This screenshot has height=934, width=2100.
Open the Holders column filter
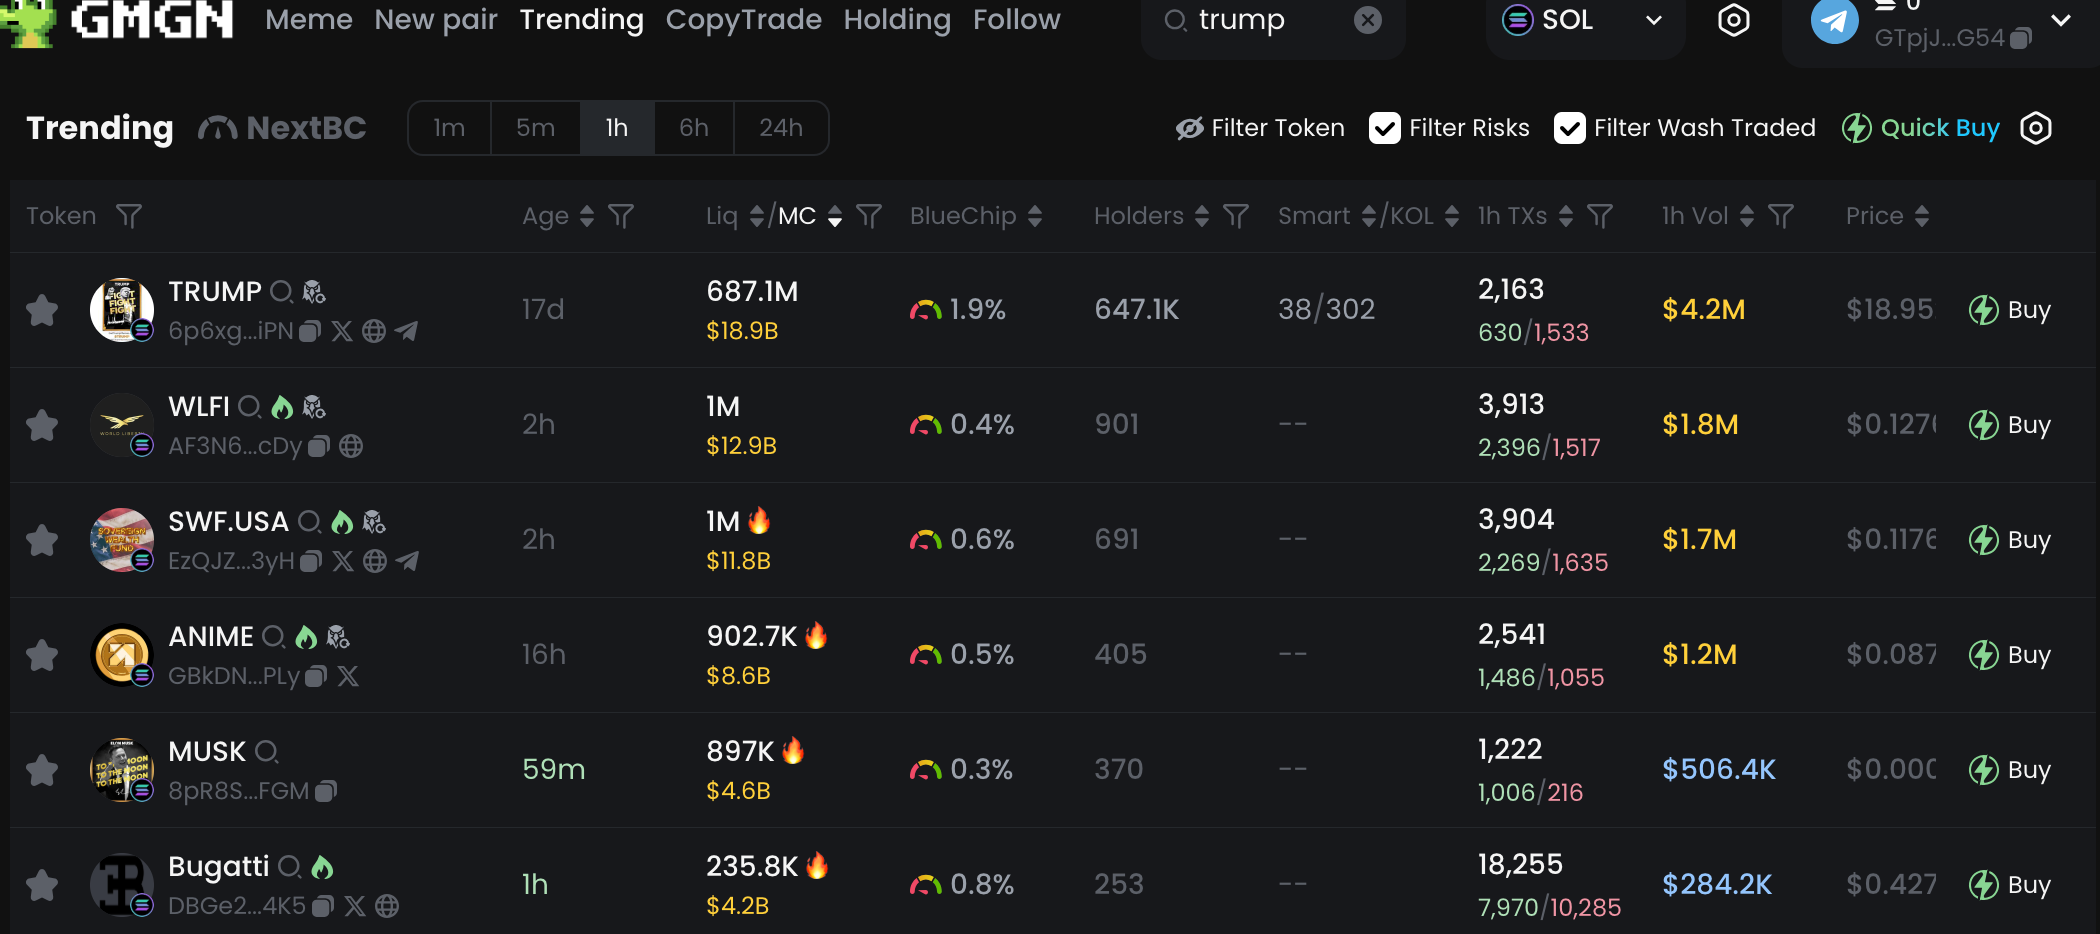click(1236, 216)
